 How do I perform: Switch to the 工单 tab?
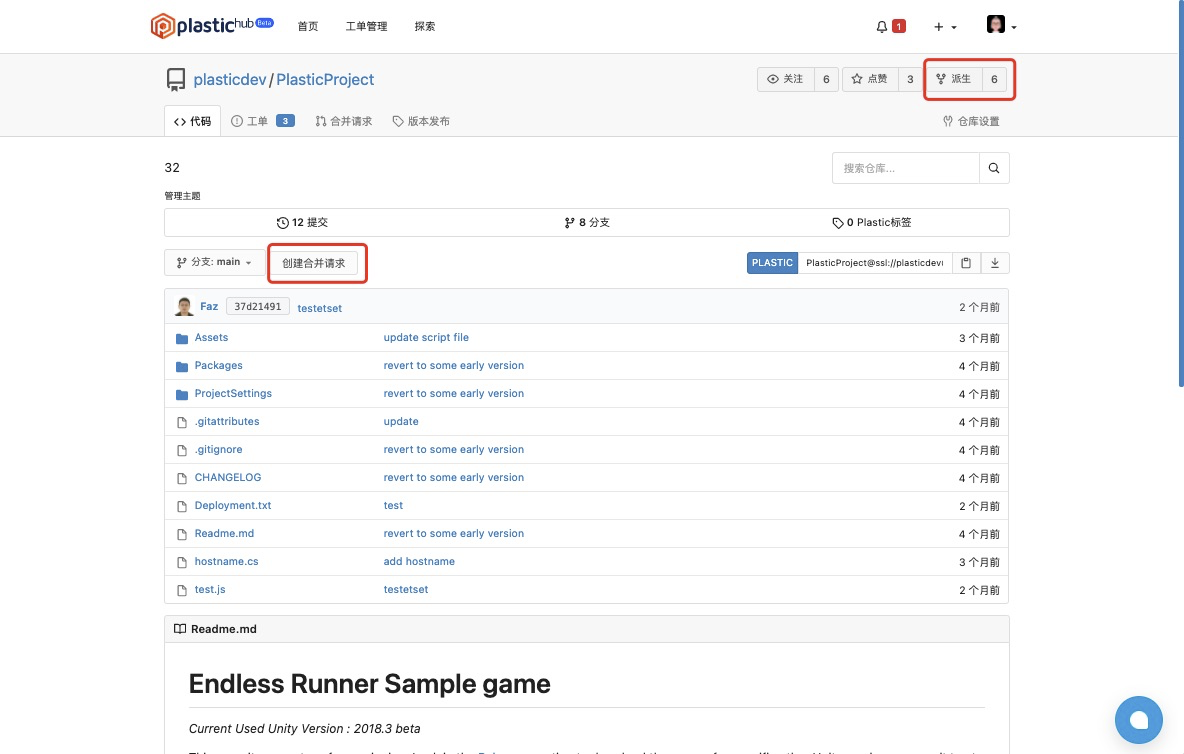262,121
